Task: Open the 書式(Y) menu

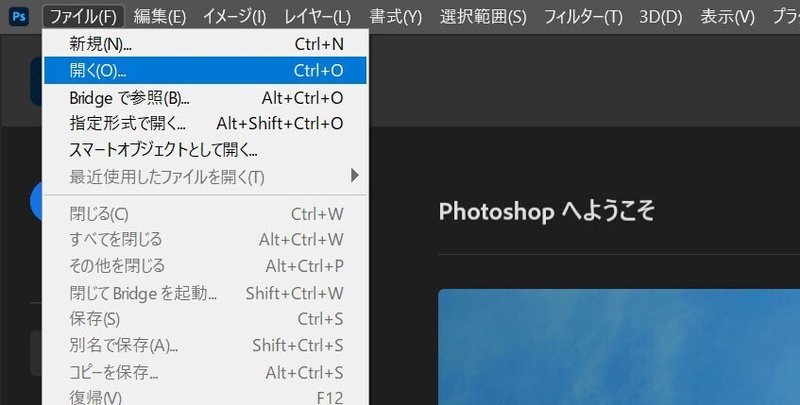Action: 396,17
